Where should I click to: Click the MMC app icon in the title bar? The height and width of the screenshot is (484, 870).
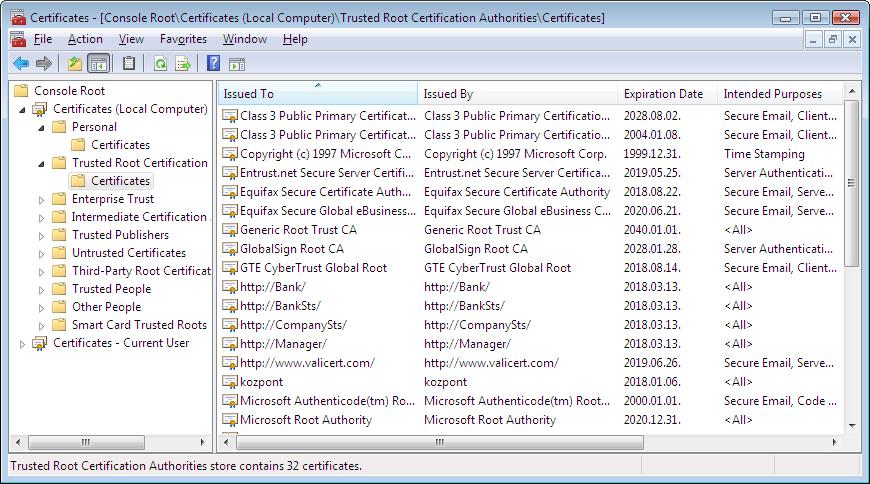point(18,18)
